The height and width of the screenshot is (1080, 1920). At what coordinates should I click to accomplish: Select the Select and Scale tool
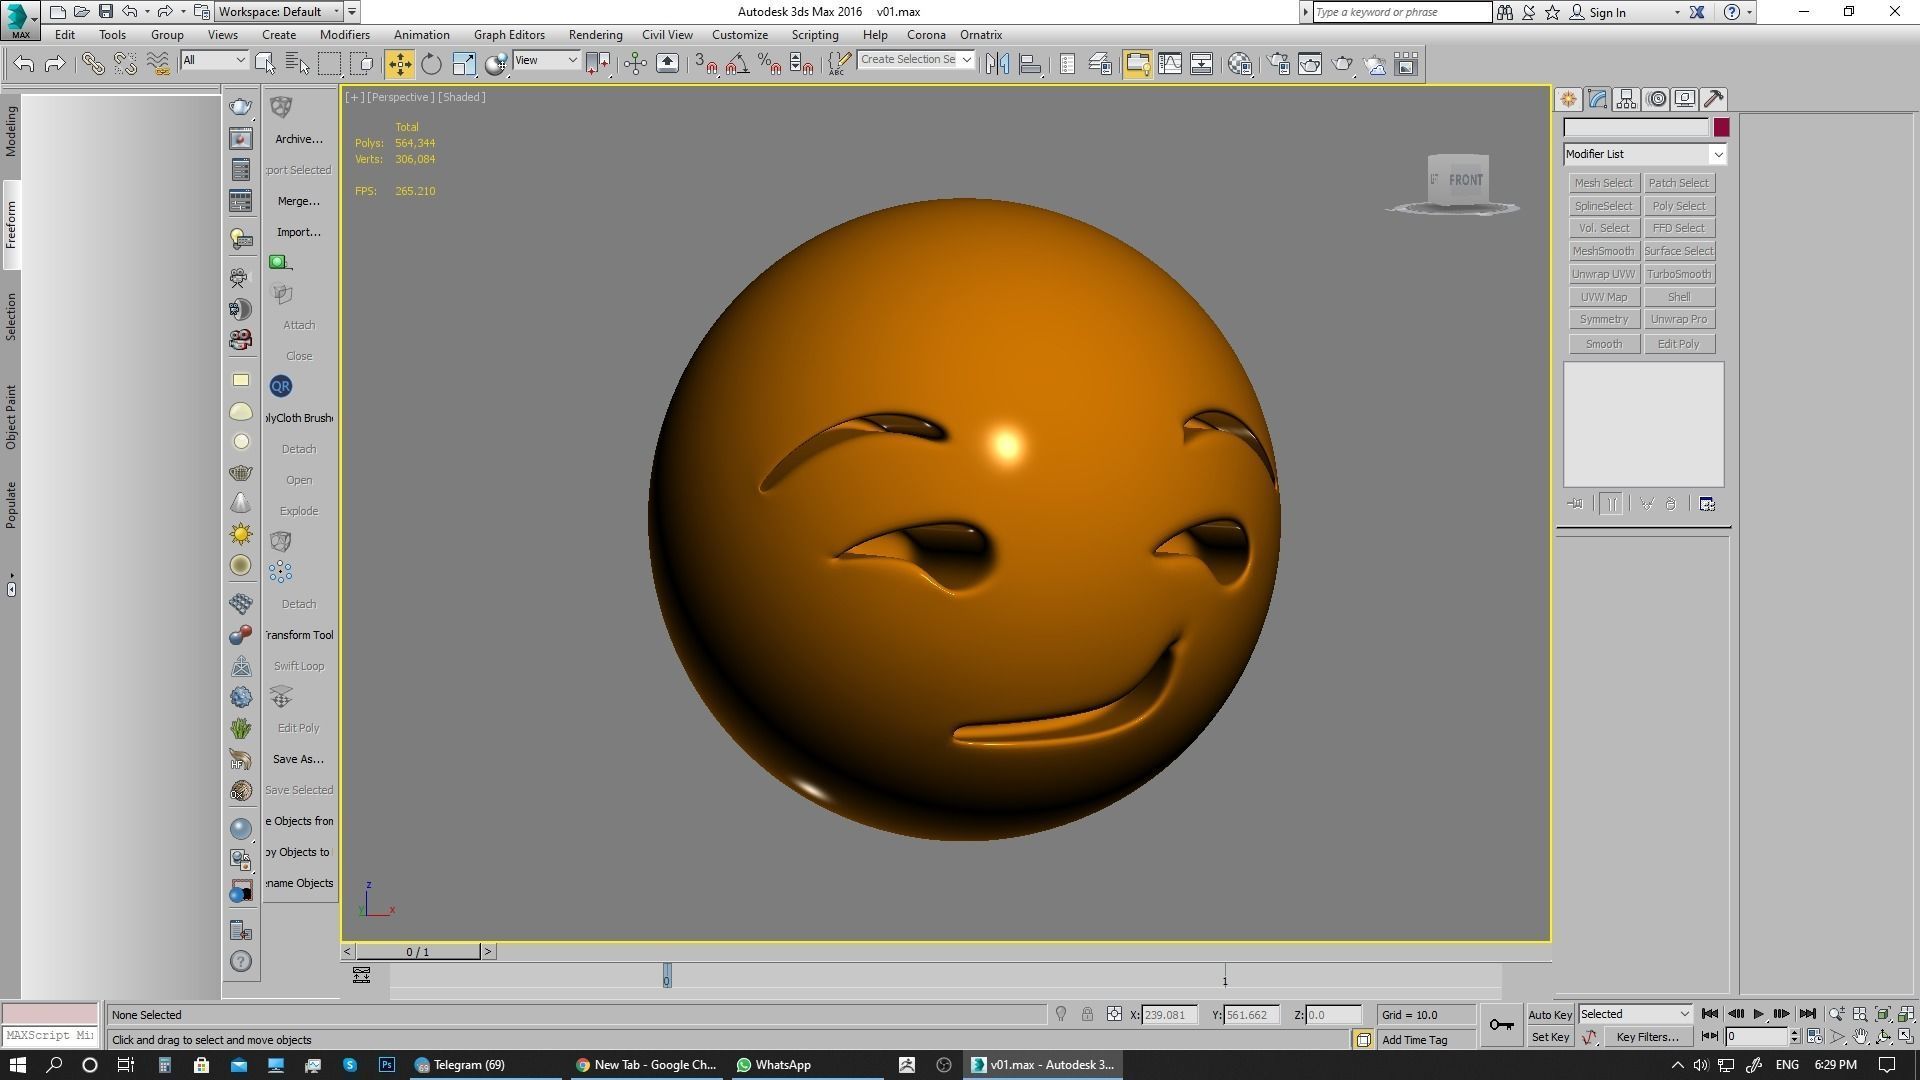click(x=464, y=64)
